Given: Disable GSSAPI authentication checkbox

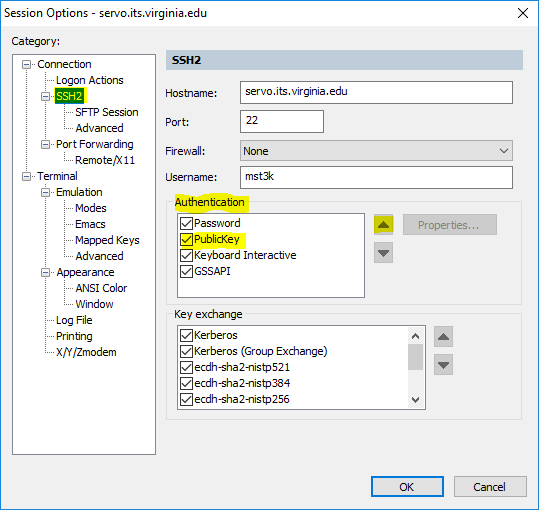Looking at the screenshot, I should pos(186,271).
